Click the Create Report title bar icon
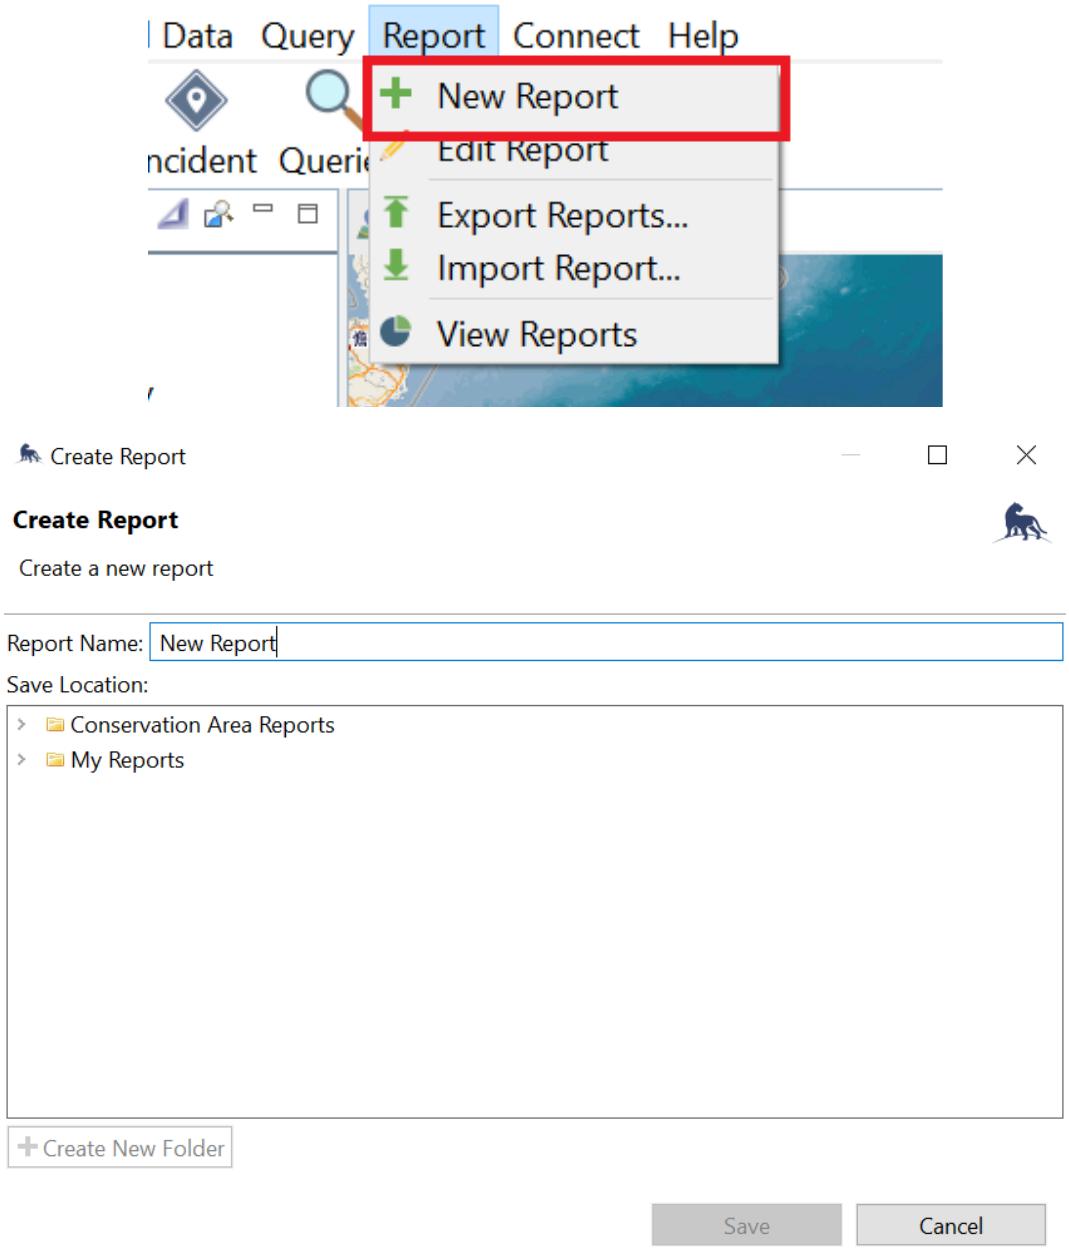Image resolution: width=1069 pixels, height=1251 pixels. point(30,455)
